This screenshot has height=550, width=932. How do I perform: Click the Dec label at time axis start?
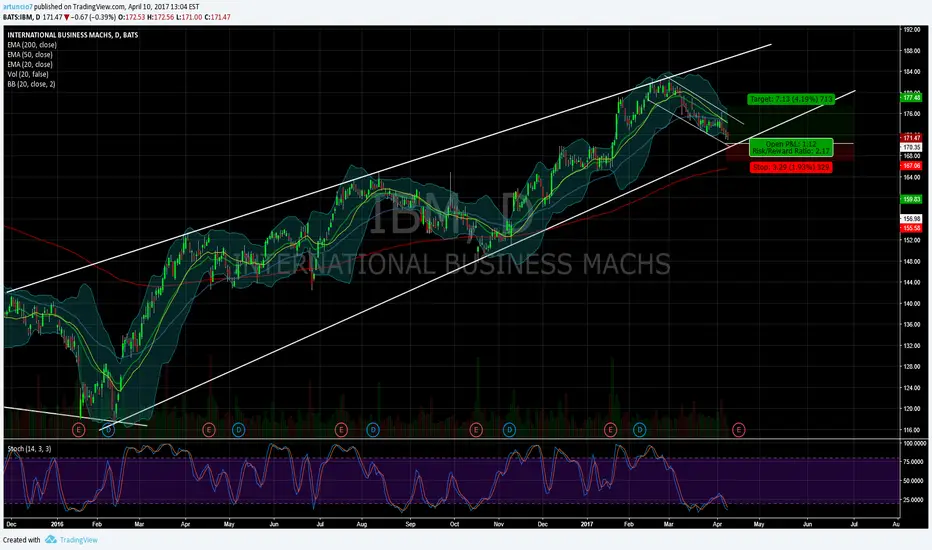(x=11, y=524)
